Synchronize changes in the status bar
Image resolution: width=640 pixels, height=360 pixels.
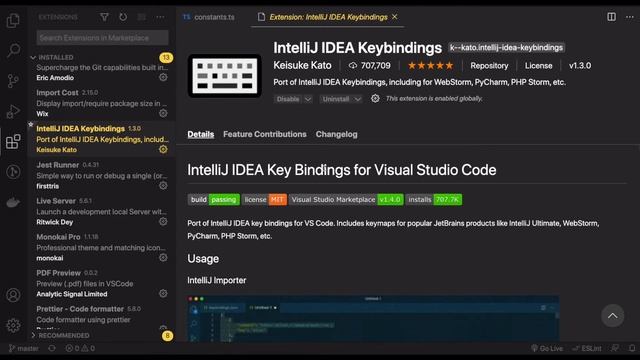tap(52, 348)
